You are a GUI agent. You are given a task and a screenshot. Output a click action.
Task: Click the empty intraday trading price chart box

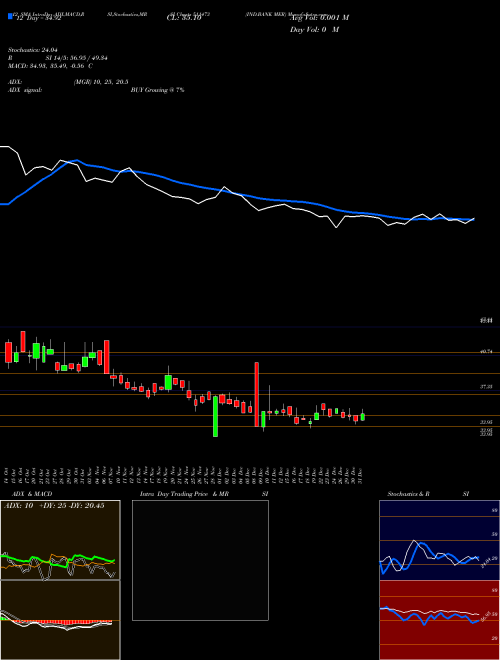click(x=200, y=560)
